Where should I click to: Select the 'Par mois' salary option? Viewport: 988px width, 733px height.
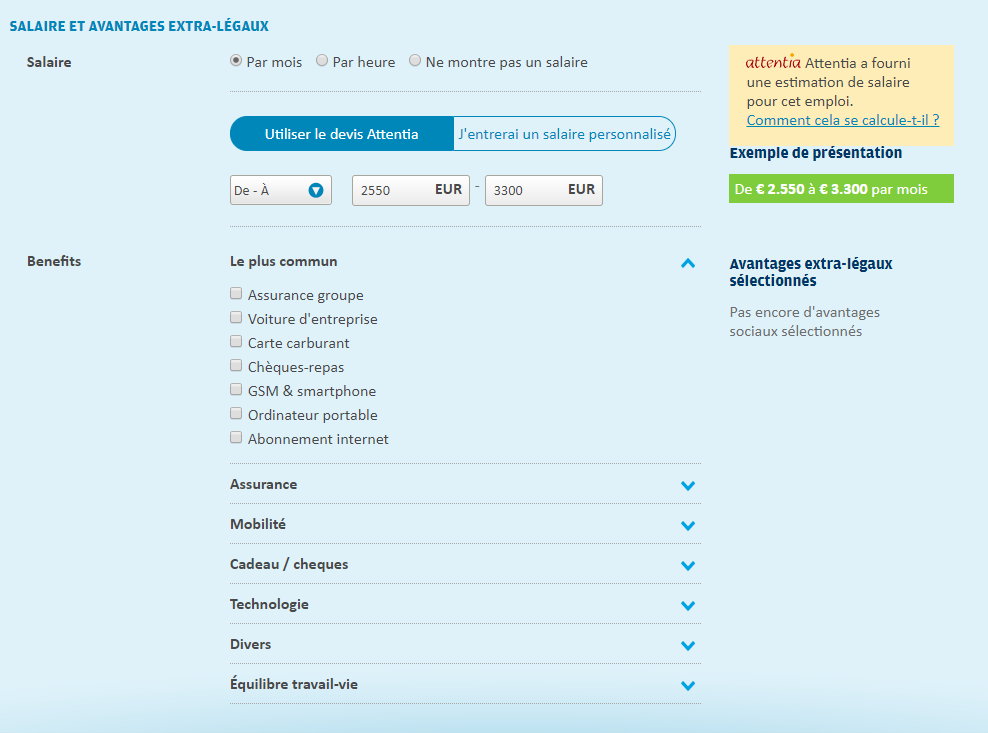pyautogui.click(x=236, y=61)
